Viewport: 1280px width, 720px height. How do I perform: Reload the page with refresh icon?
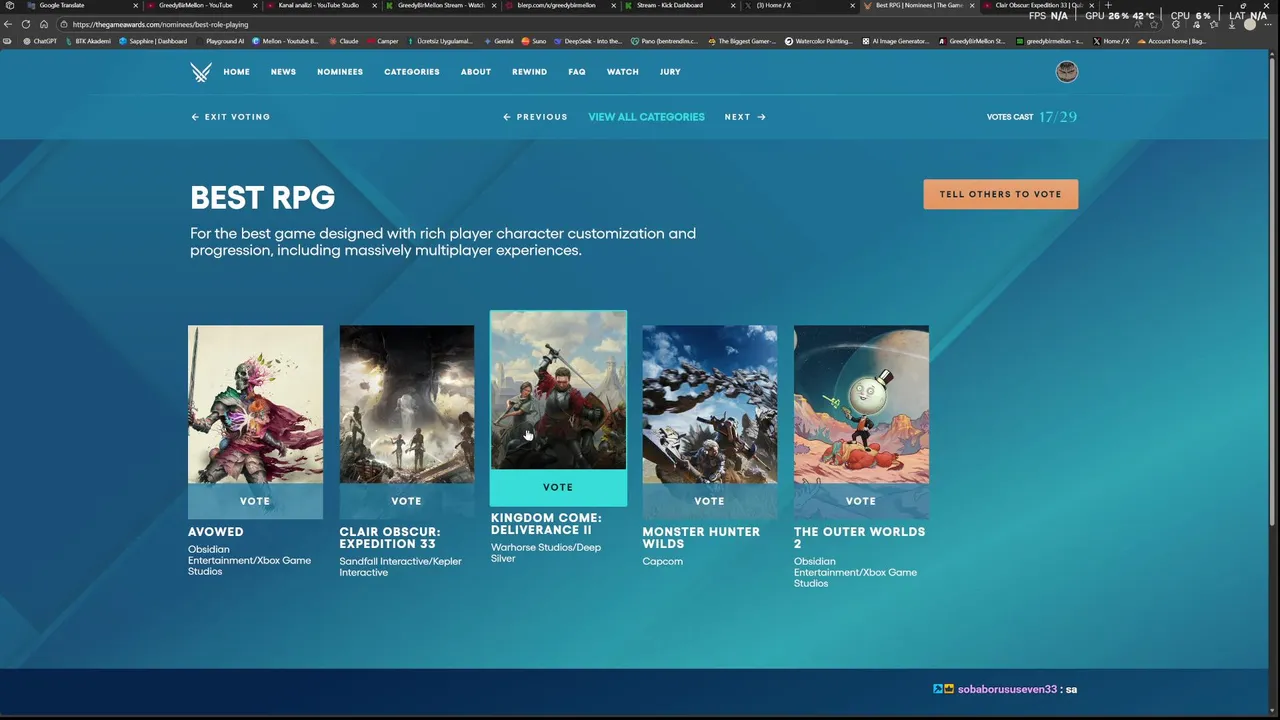coord(26,24)
